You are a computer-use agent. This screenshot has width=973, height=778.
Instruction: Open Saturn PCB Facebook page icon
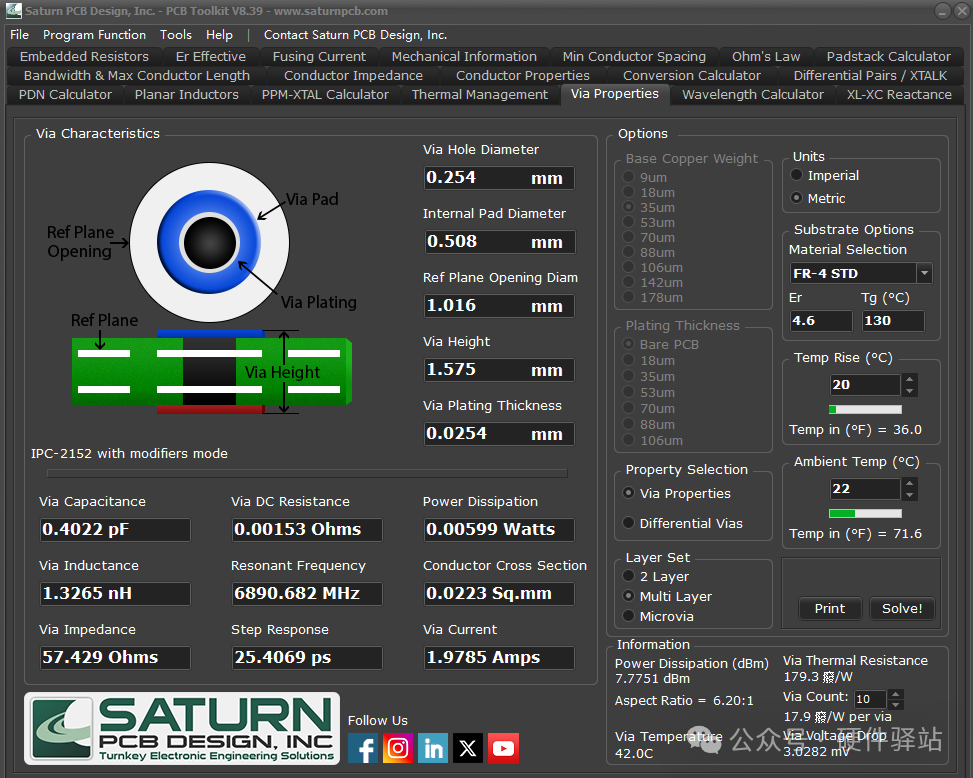(x=363, y=748)
